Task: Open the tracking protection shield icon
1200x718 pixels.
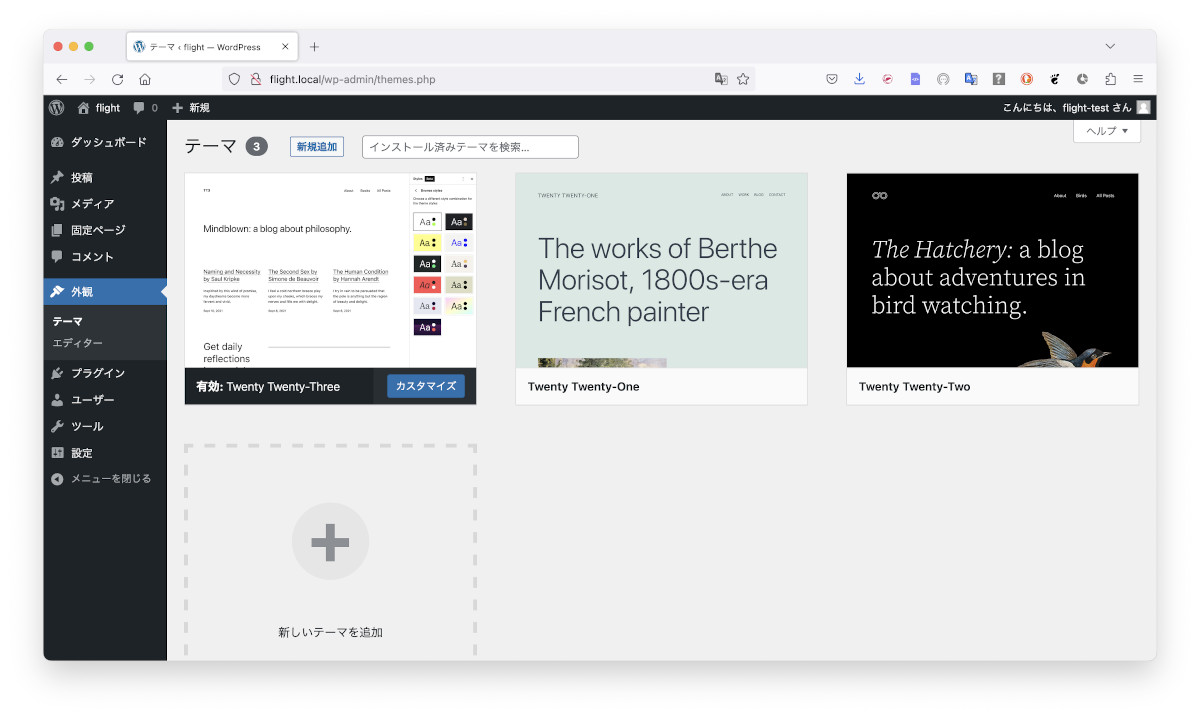Action: pos(235,79)
